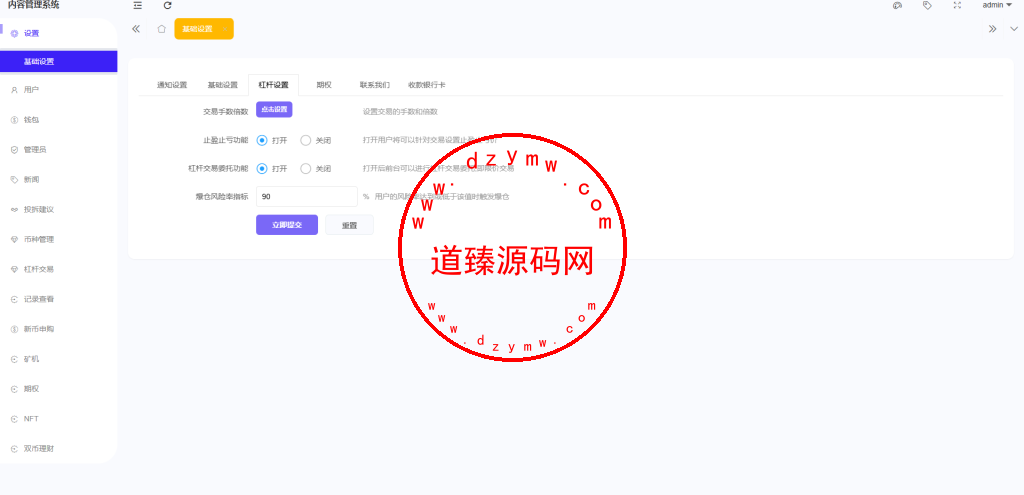Image resolution: width=1024 pixels, height=495 pixels.
Task: Open the 投拆建议 sidebar menu
Action: click(59, 210)
